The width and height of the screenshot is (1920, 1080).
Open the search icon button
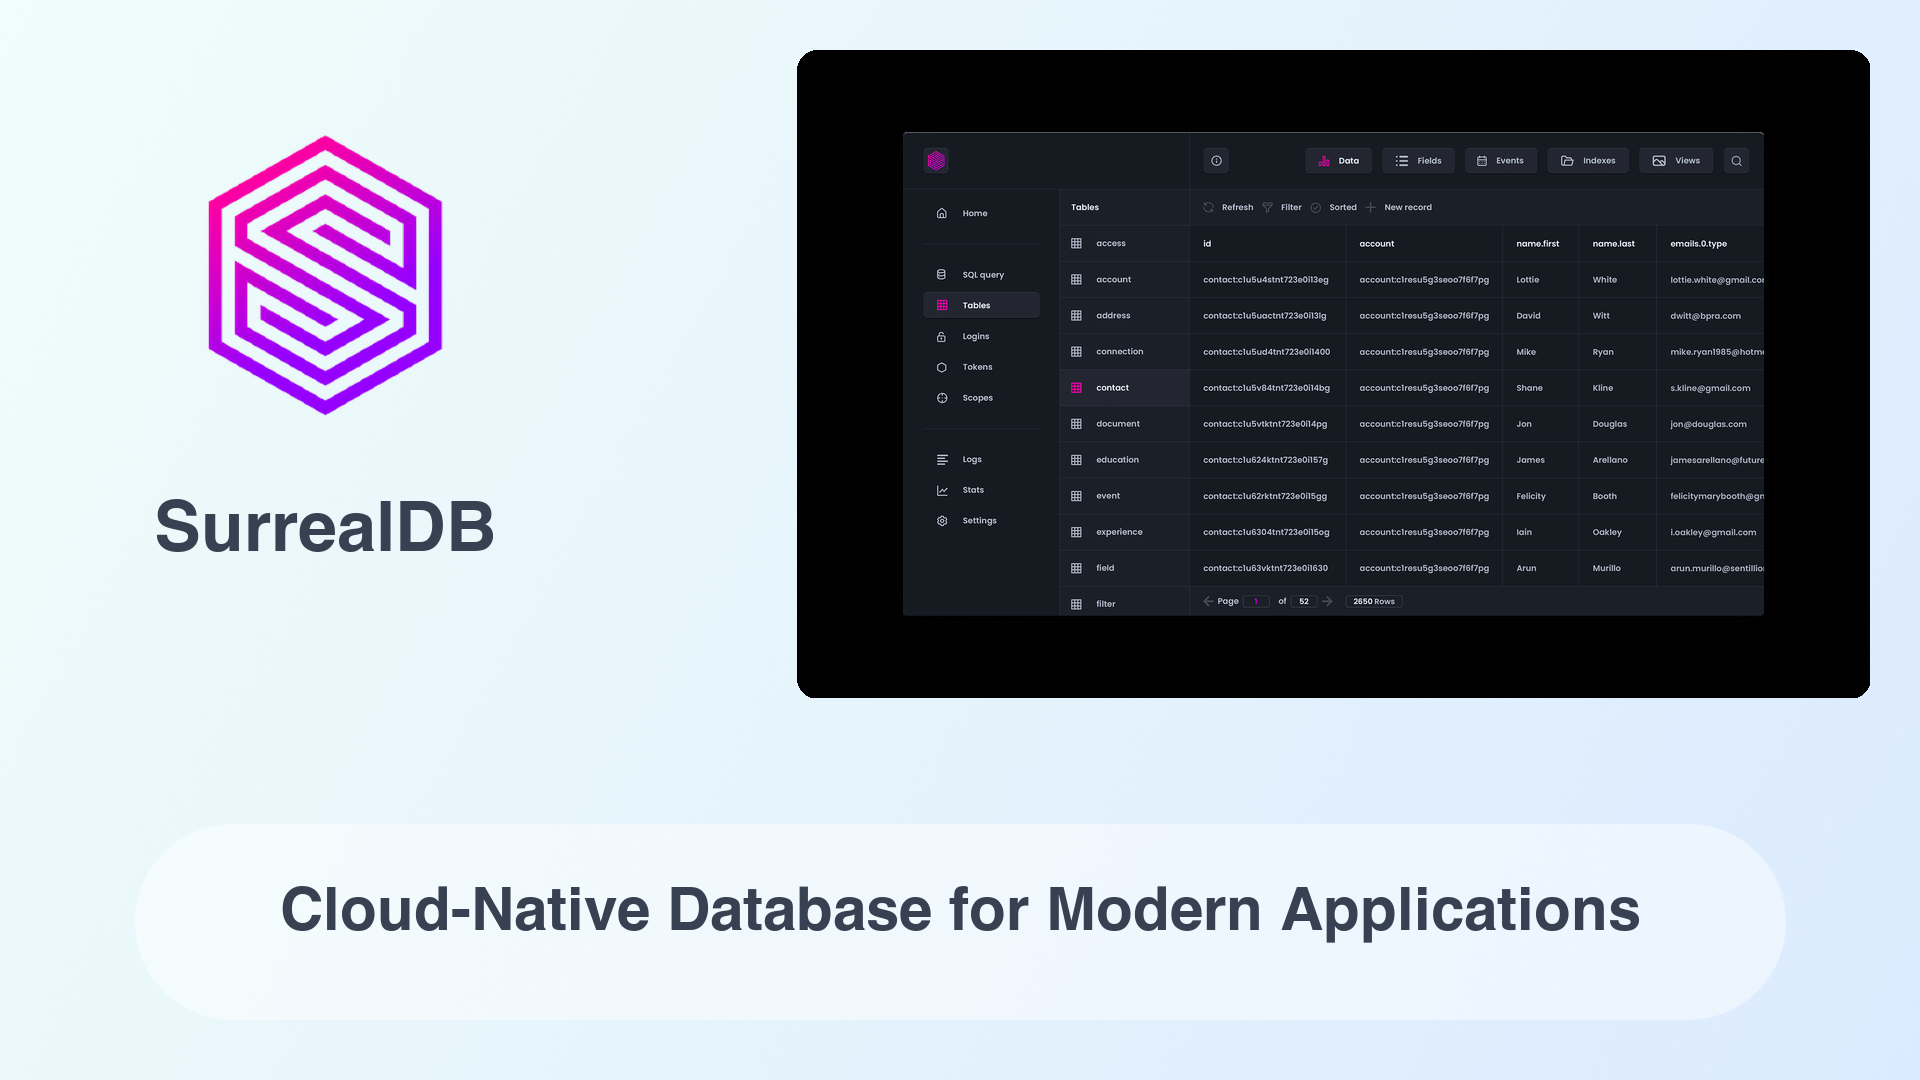point(1736,160)
